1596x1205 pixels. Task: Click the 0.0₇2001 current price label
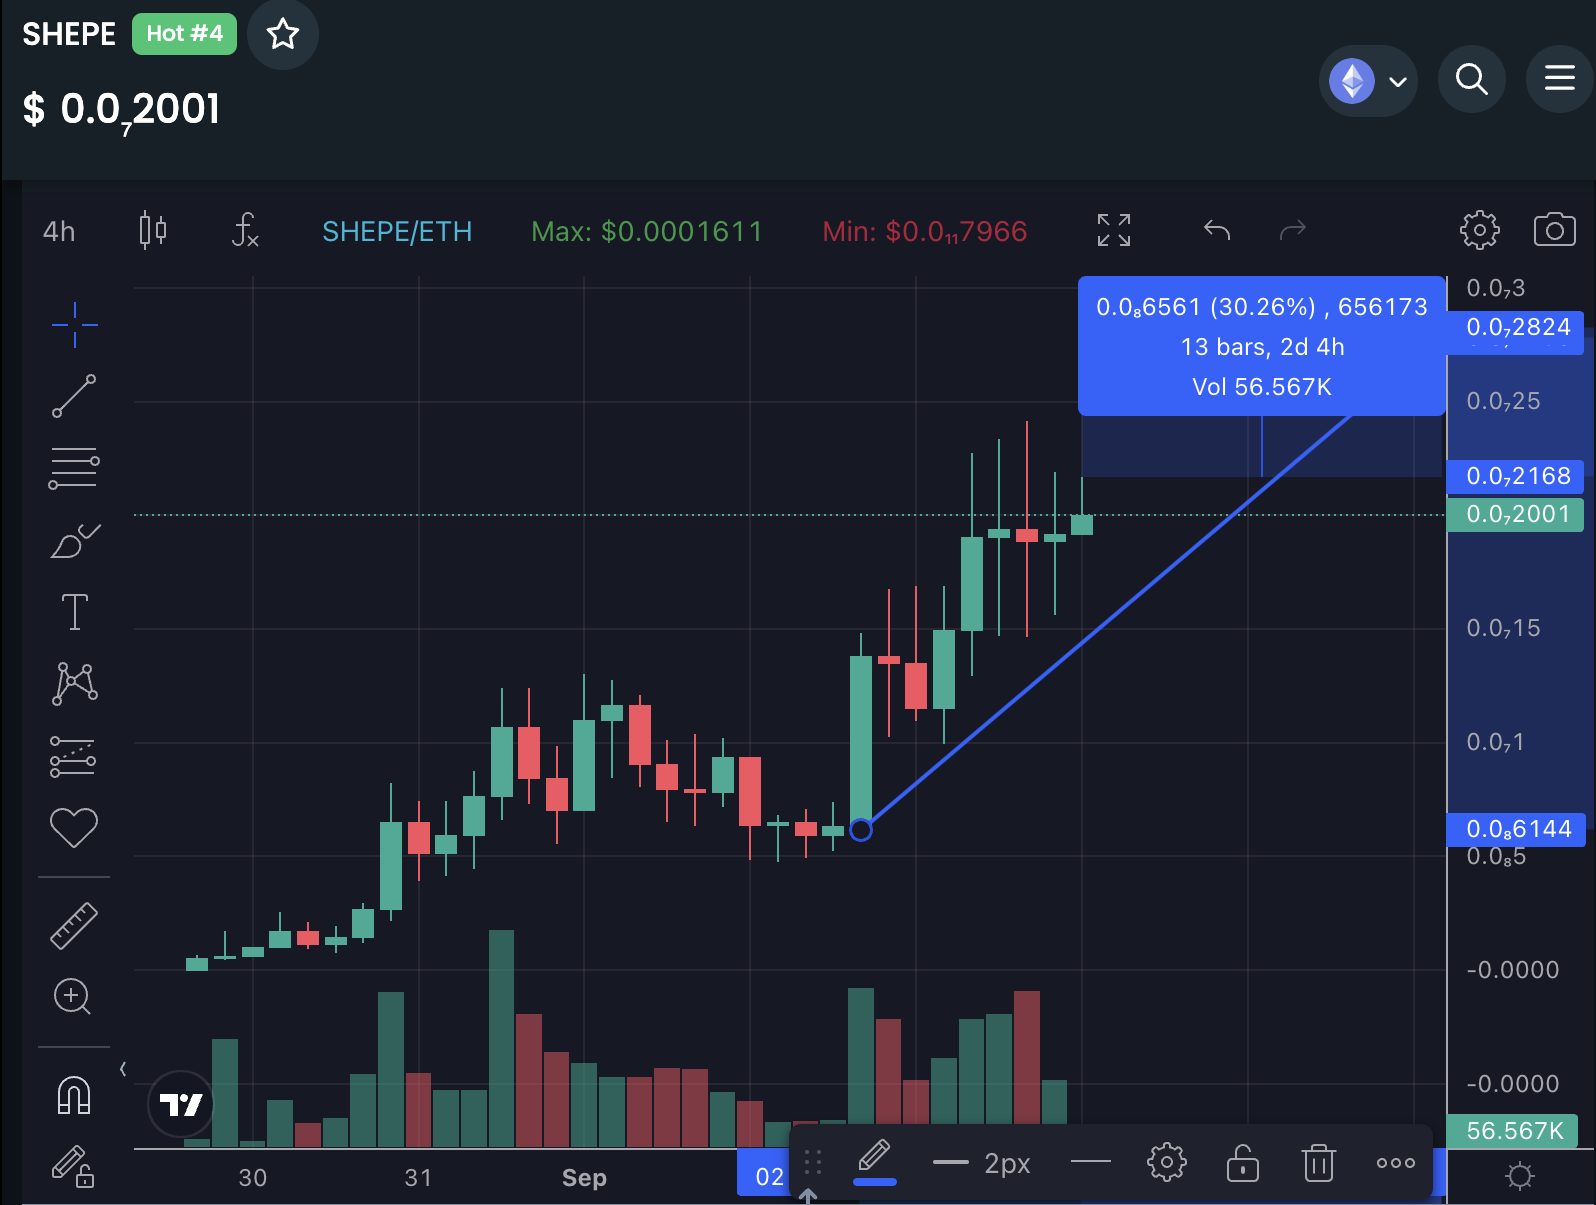tap(1516, 514)
